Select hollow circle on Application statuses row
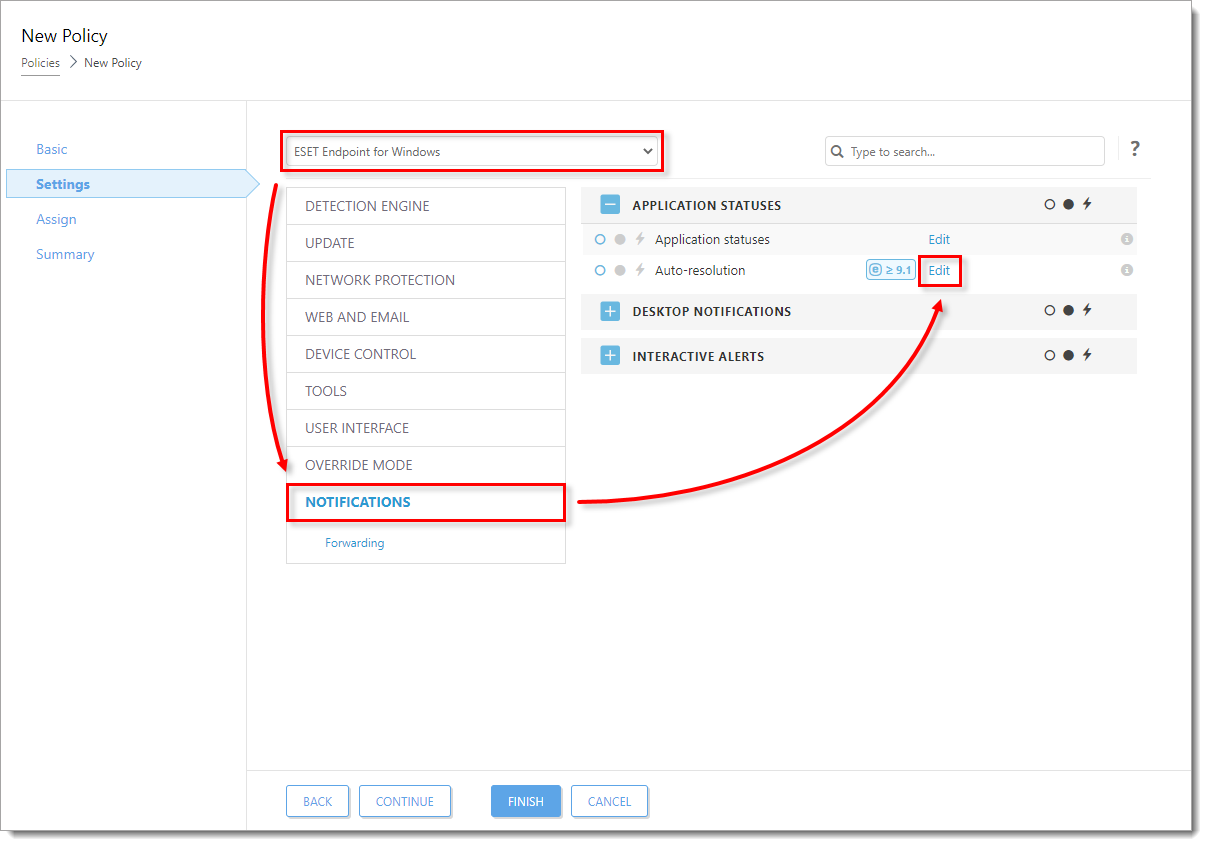The width and height of the screenshot is (1207, 846). (600, 240)
